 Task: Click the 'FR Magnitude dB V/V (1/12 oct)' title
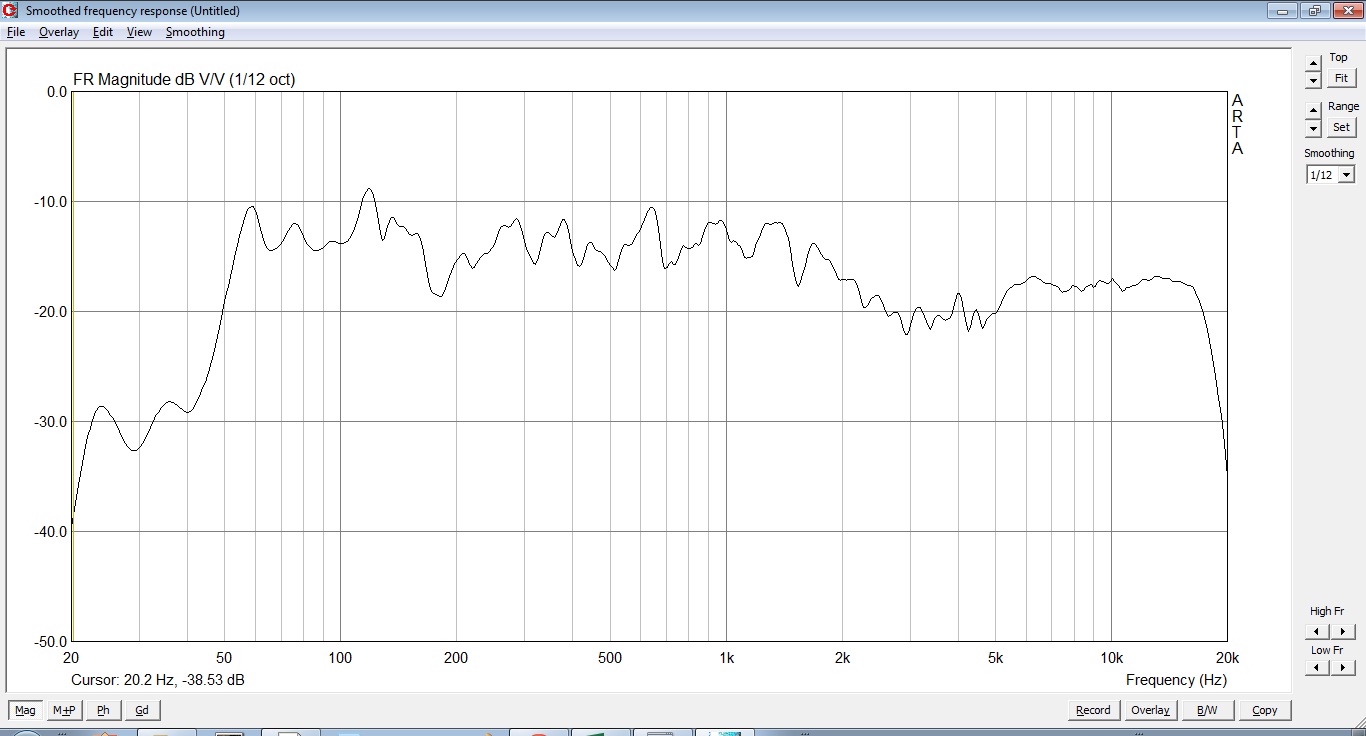point(184,79)
